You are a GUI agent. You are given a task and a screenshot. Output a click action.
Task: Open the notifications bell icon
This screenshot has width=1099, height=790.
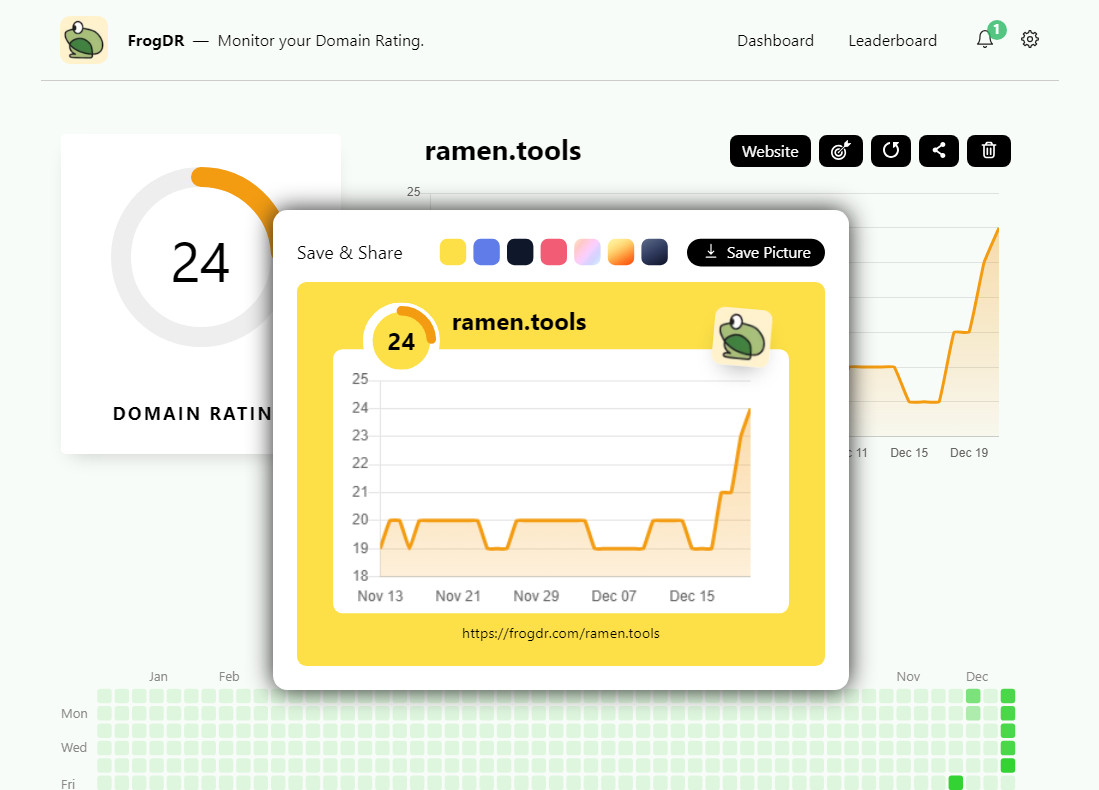[985, 39]
